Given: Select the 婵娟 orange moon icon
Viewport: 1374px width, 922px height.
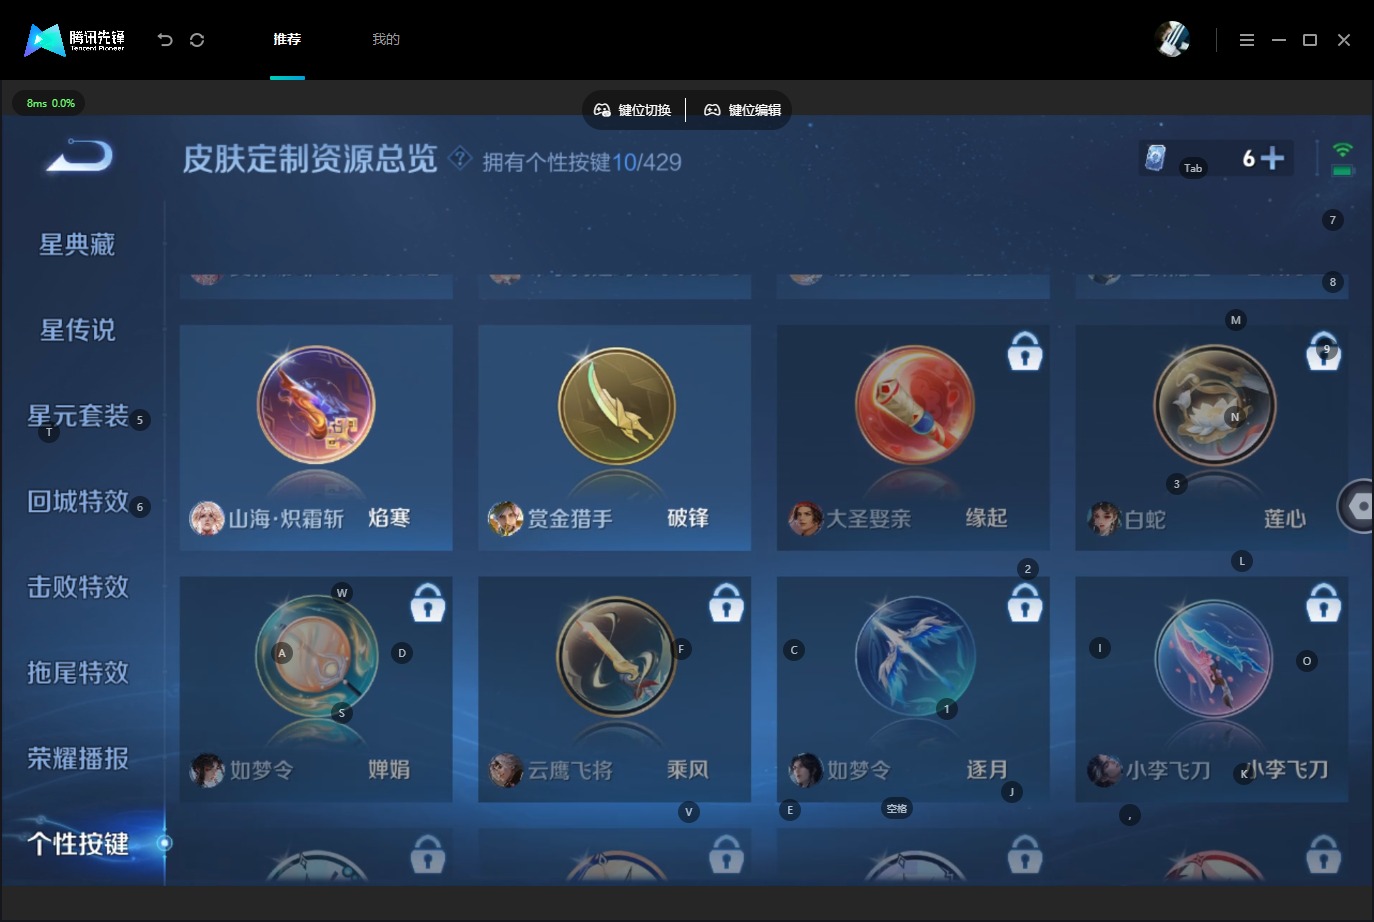Looking at the screenshot, I should pyautogui.click(x=316, y=656).
